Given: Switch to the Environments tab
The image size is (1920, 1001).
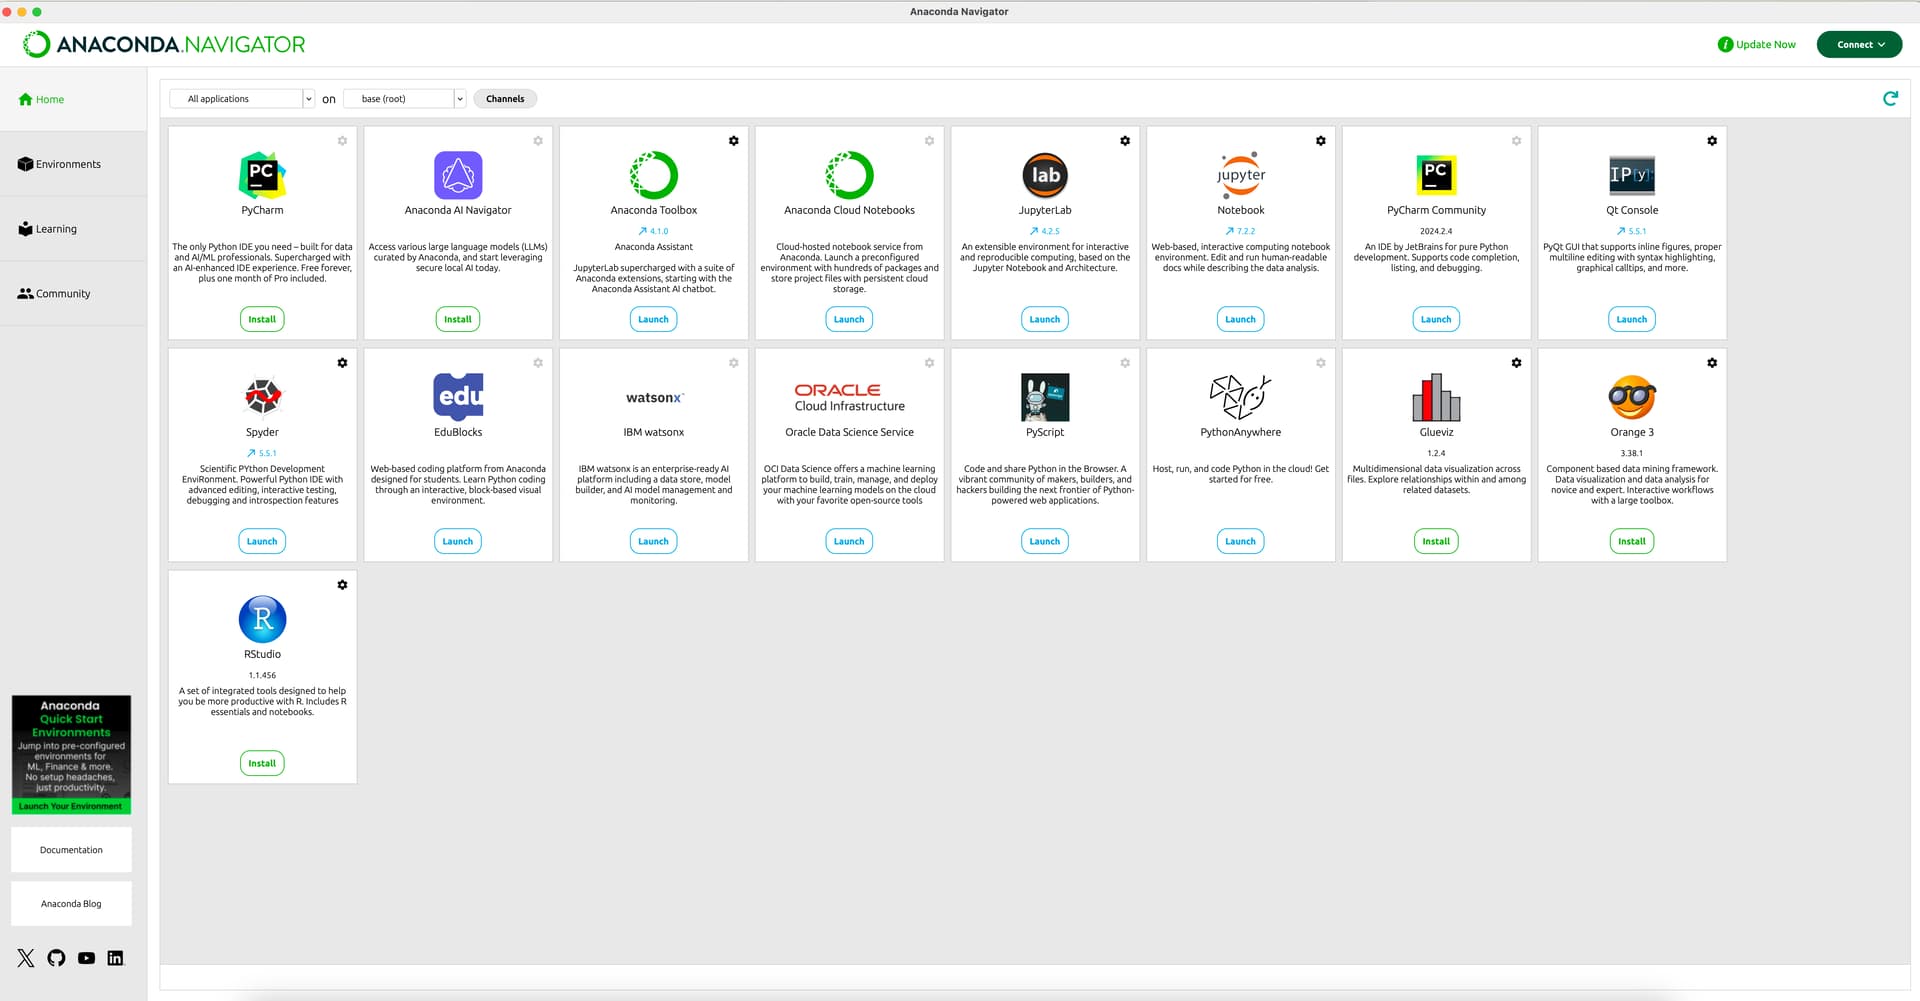Looking at the screenshot, I should point(73,164).
